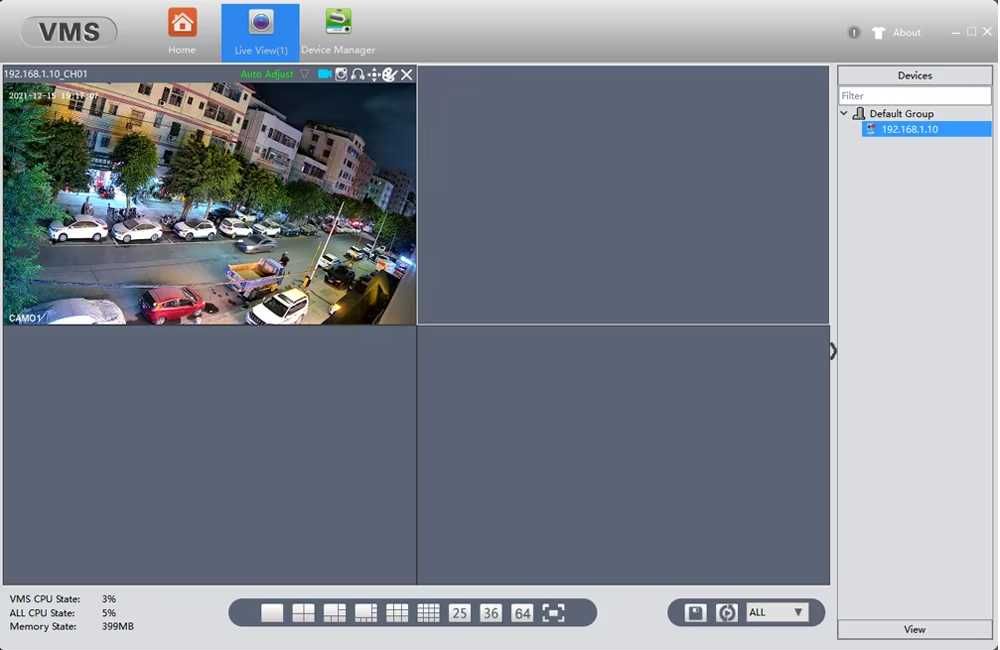
Task: Open the Auto Adjust dropdown arrow
Action: pyautogui.click(x=305, y=74)
